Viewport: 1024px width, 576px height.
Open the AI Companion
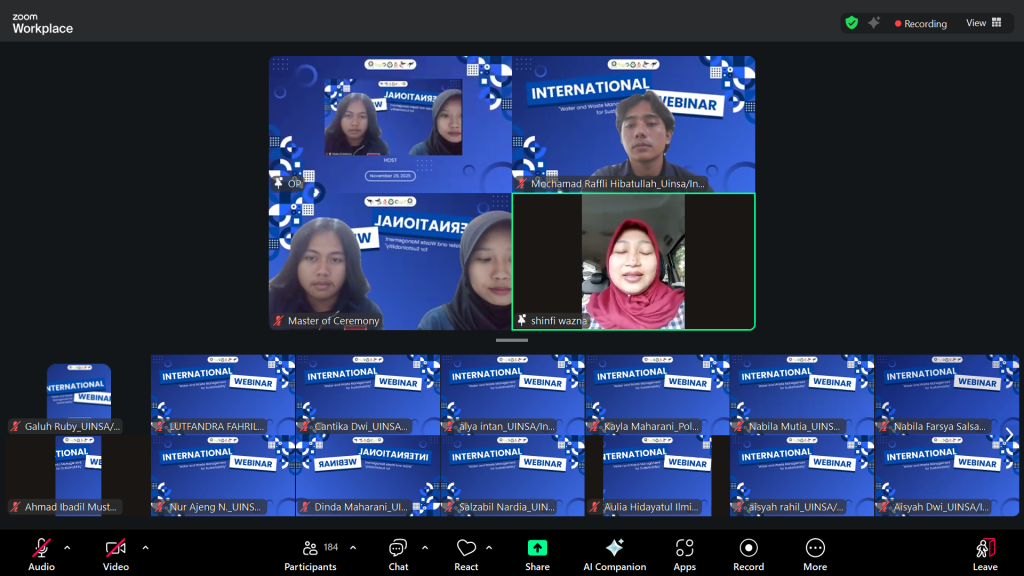pyautogui.click(x=614, y=552)
